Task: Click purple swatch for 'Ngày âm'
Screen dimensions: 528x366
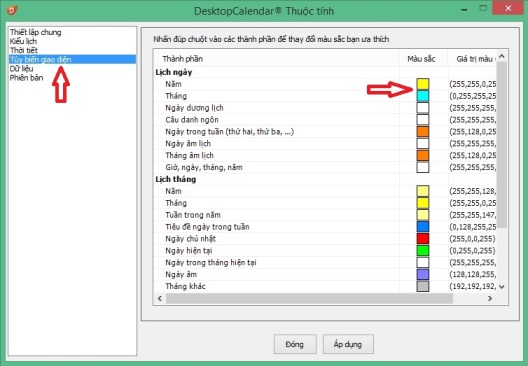Action: (423, 274)
